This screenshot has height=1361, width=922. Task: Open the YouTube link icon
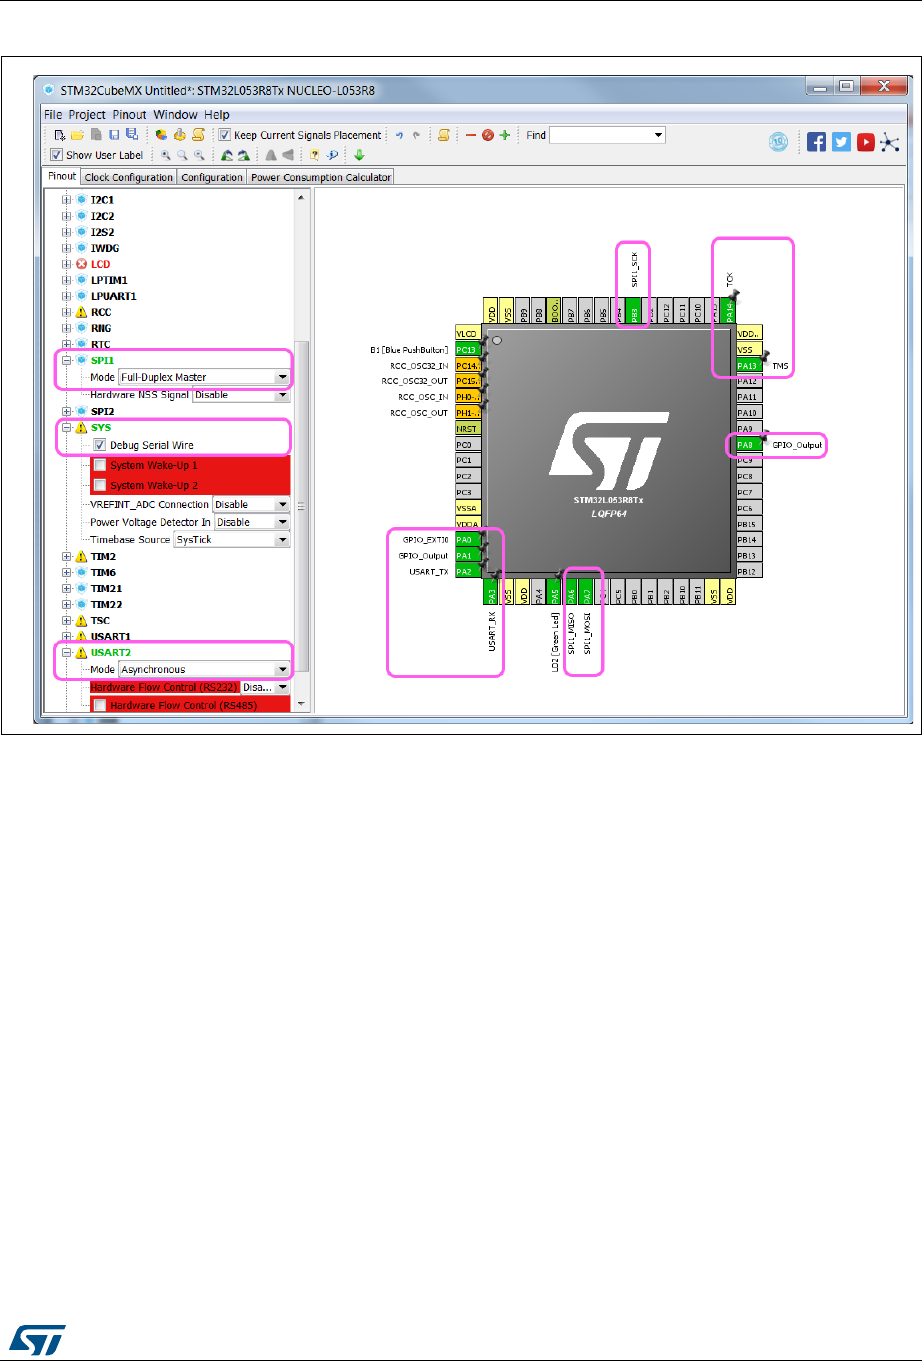click(x=865, y=142)
